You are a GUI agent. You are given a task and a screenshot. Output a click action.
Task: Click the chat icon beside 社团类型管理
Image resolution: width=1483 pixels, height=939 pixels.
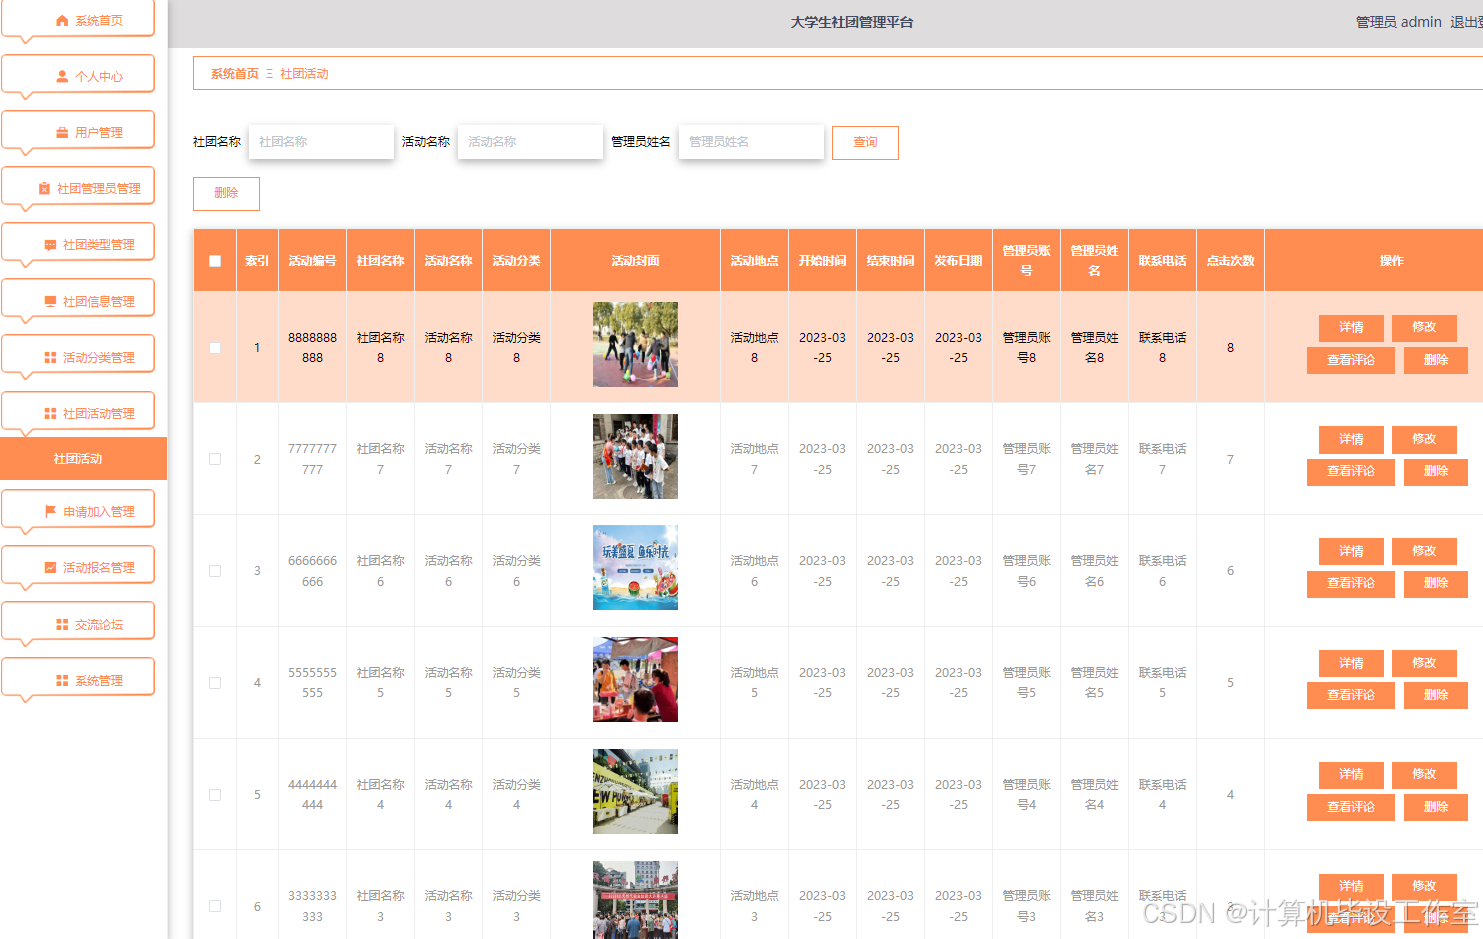click(50, 245)
